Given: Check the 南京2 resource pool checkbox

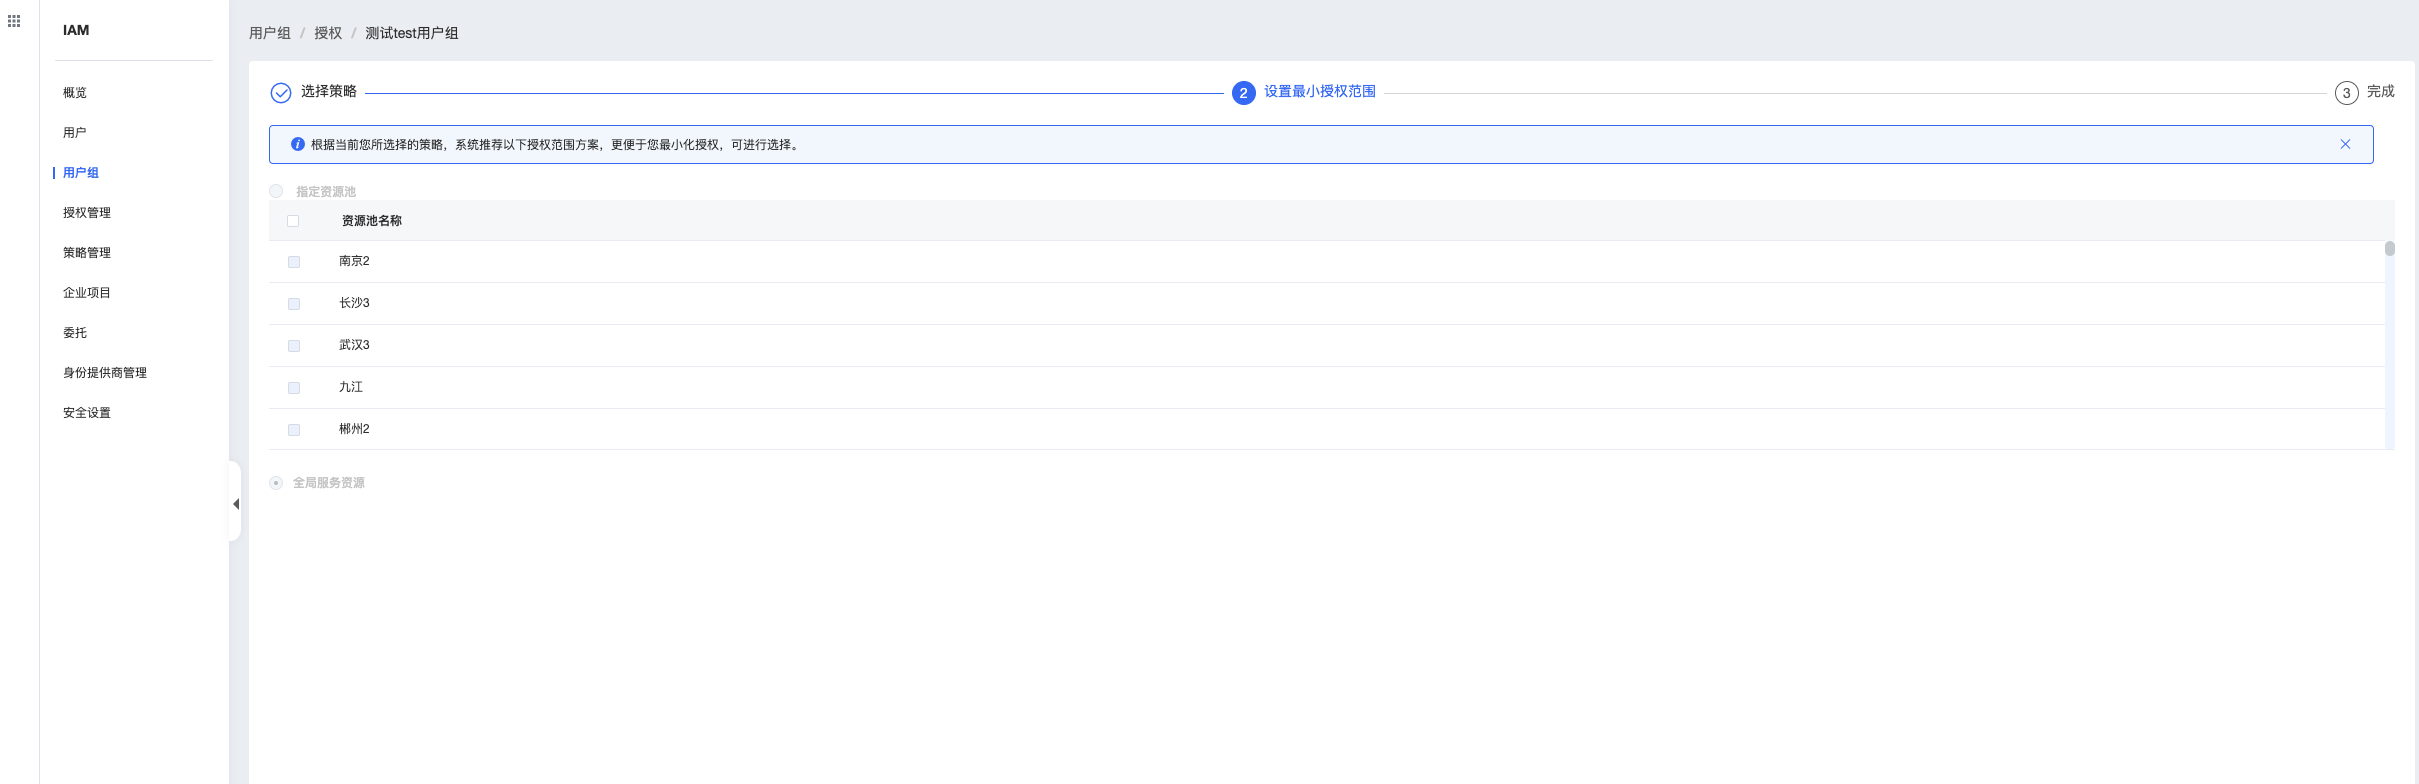Looking at the screenshot, I should [294, 262].
